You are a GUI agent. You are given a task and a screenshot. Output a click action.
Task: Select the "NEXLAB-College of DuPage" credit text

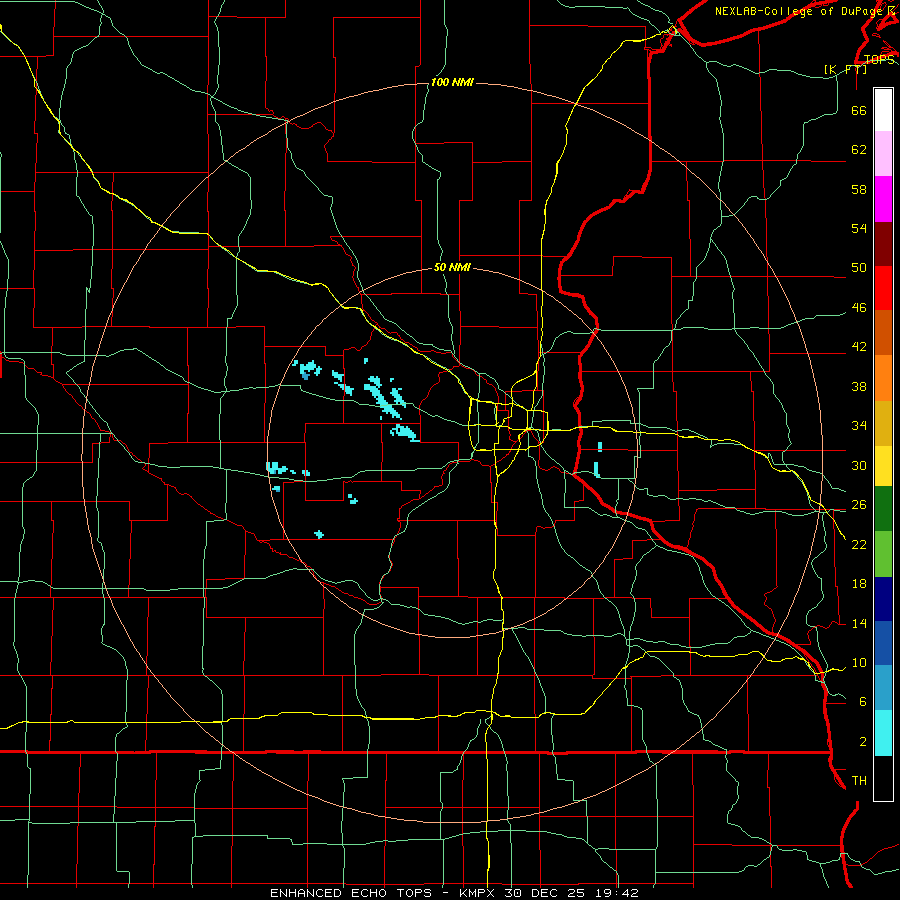click(798, 11)
